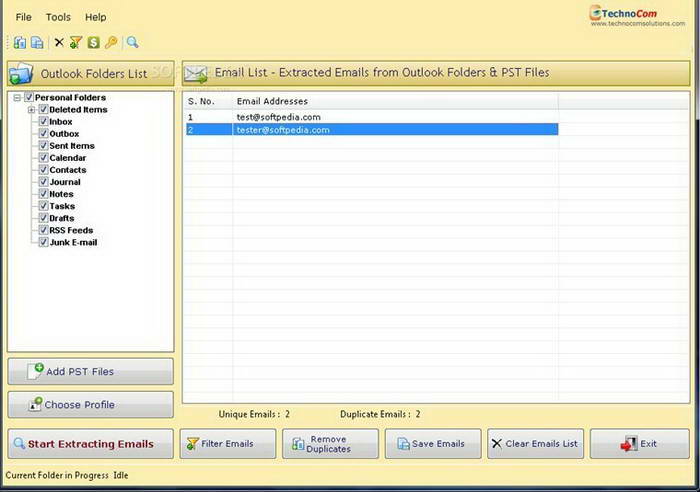
Task: Select the Sent Items folder label
Action: click(x=72, y=146)
